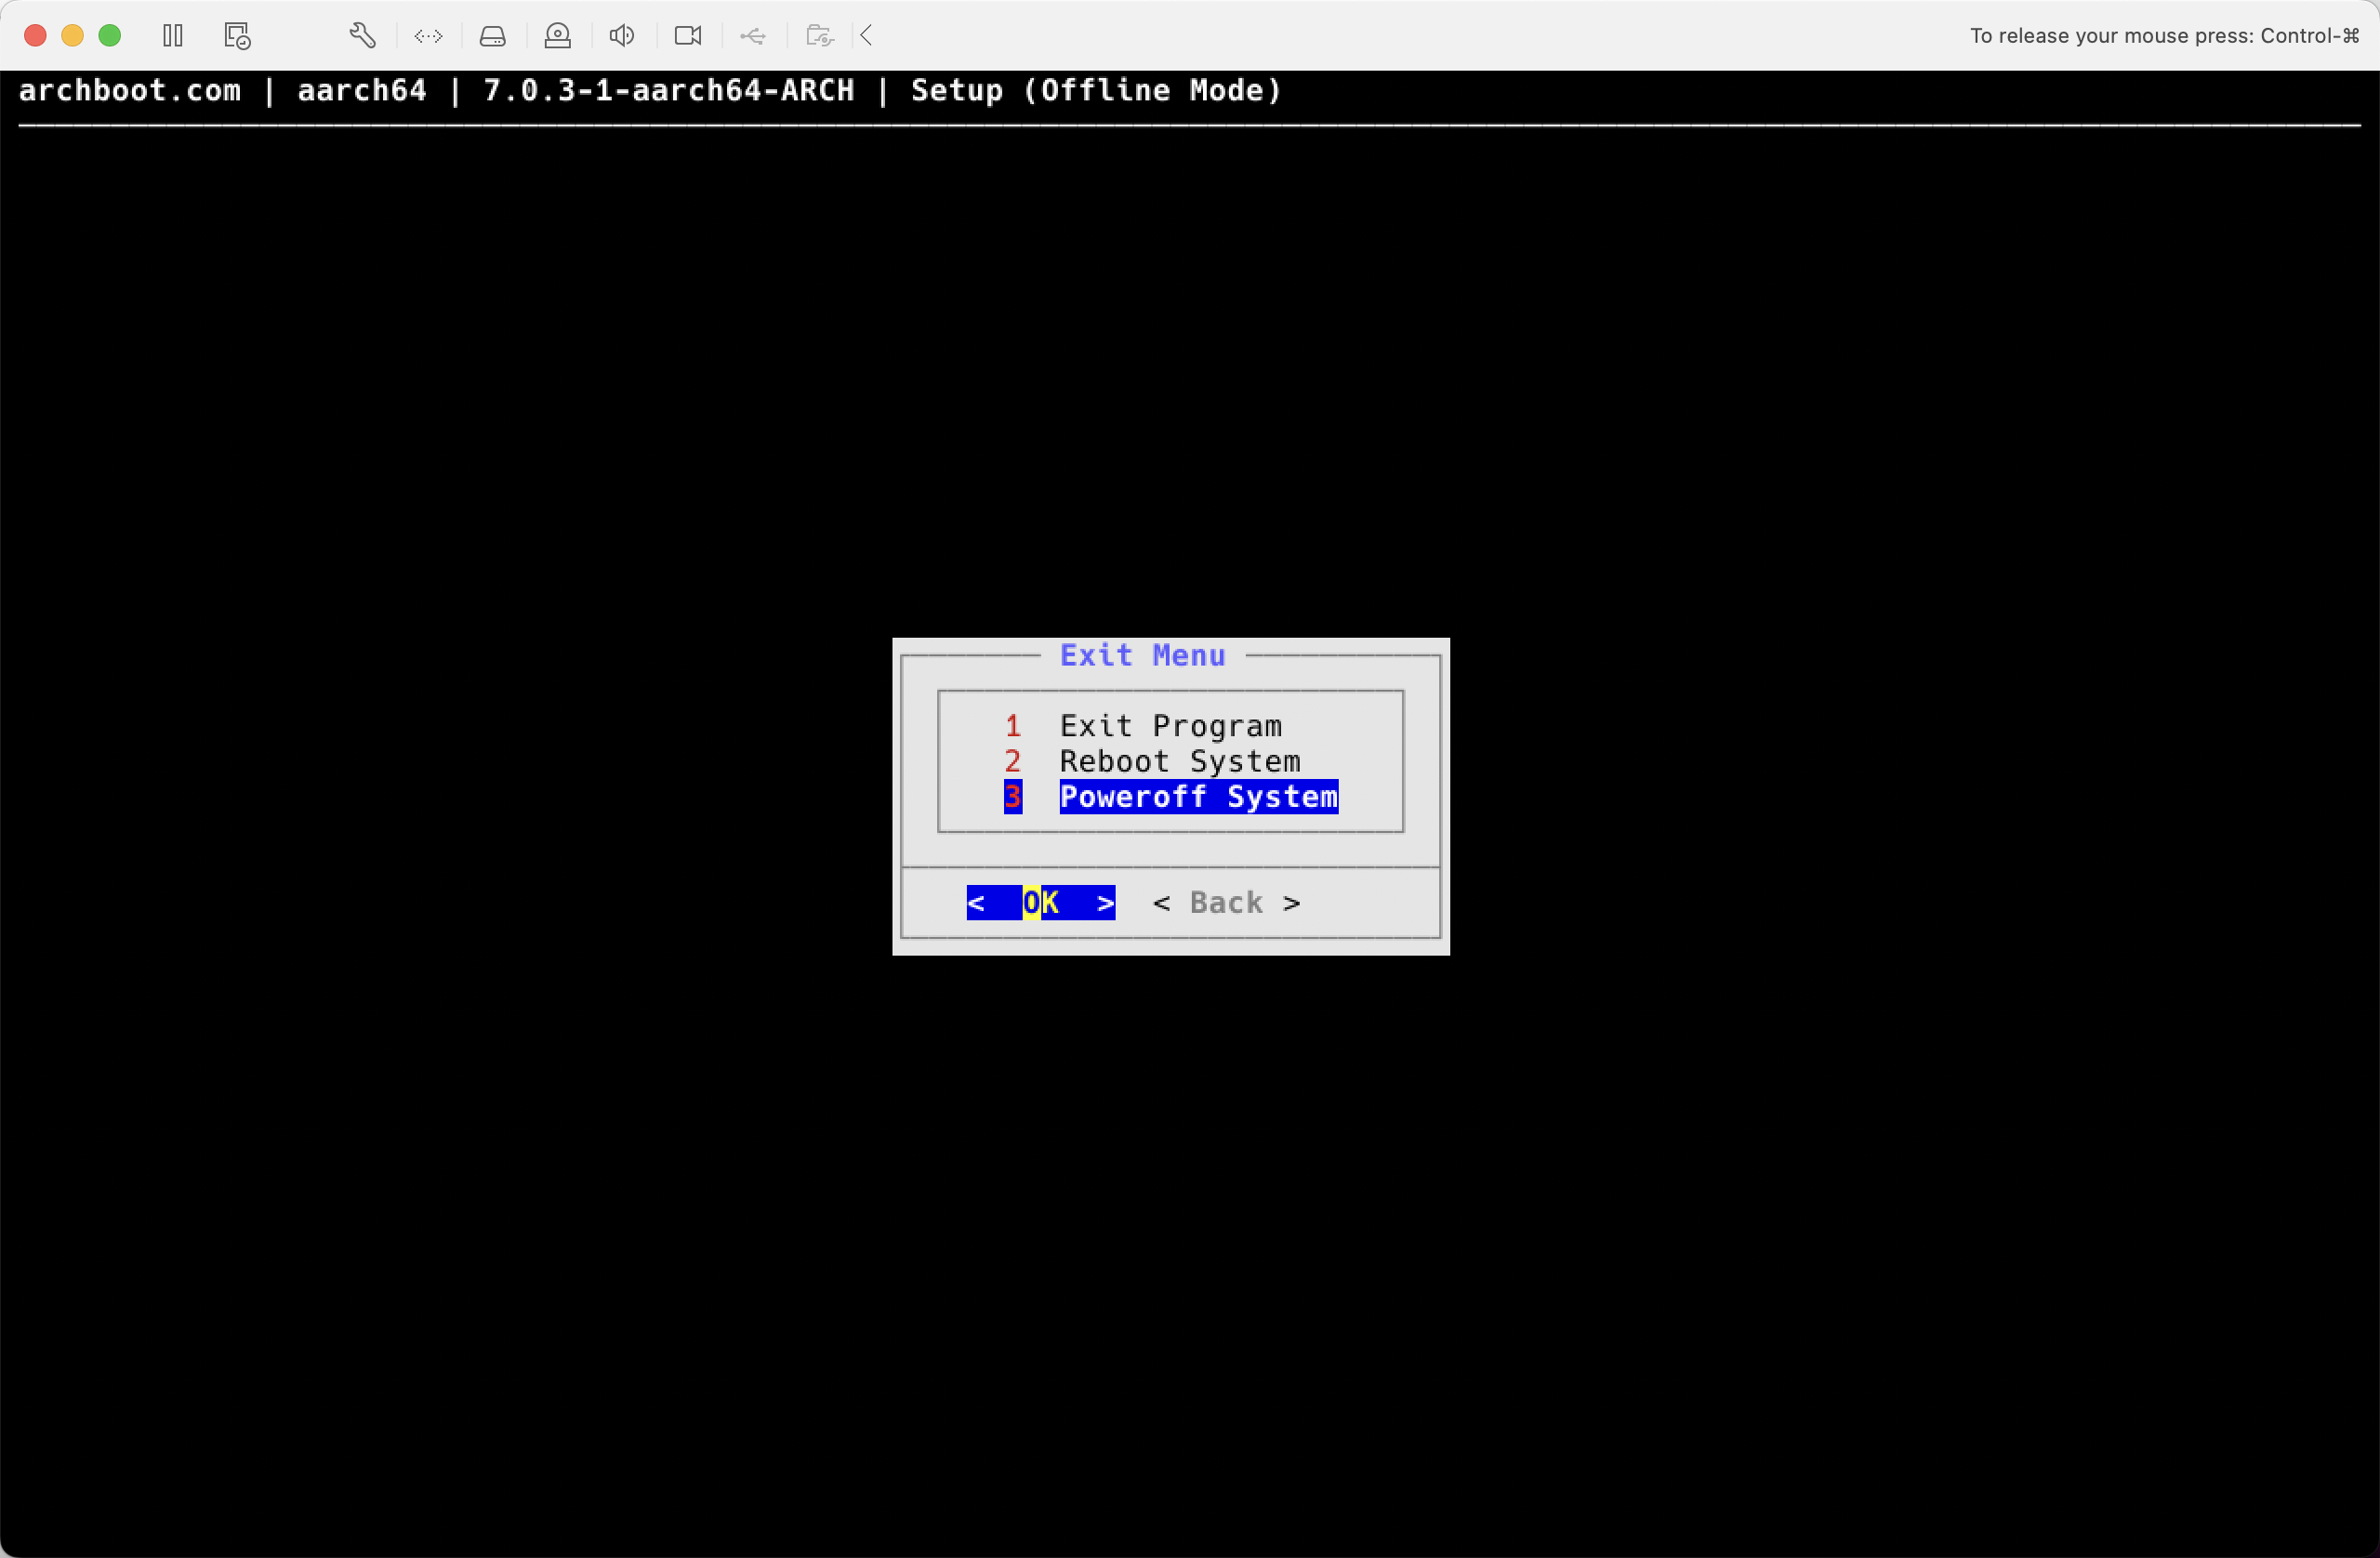Pause the virtual machine
This screenshot has height=1558, width=2380.
click(x=173, y=36)
